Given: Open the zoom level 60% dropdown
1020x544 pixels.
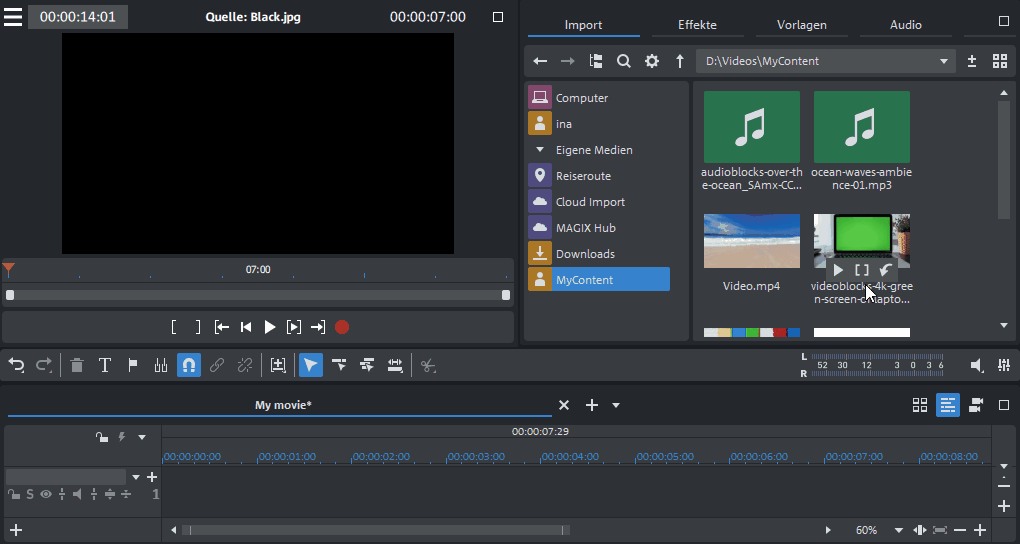Looking at the screenshot, I should coord(898,530).
